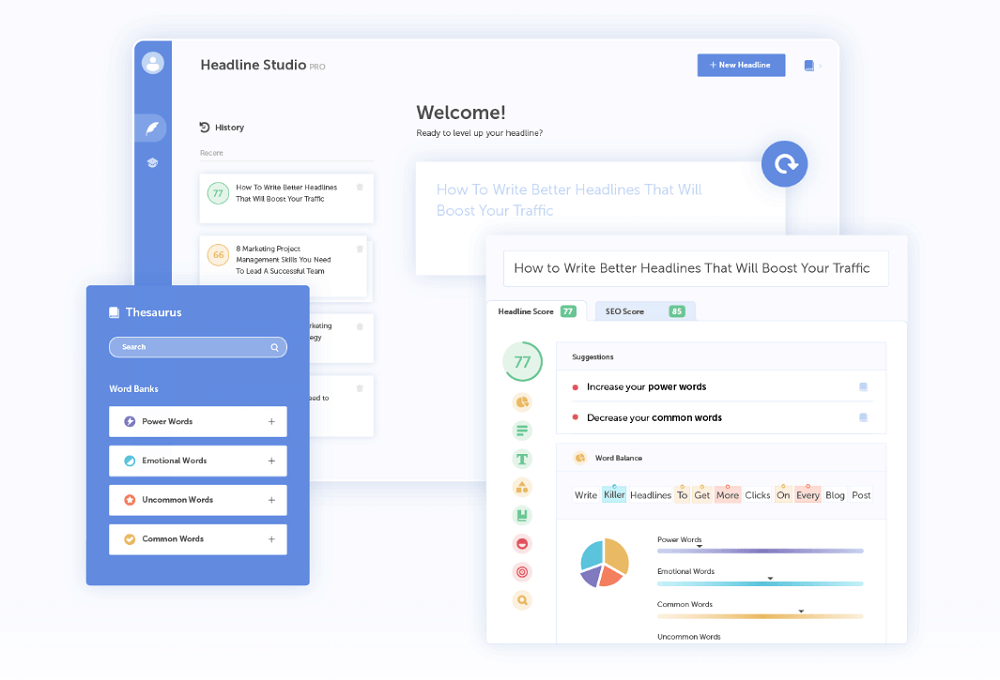Image resolution: width=1000 pixels, height=680 pixels.
Task: Select the red target clarity icon
Action: click(522, 572)
